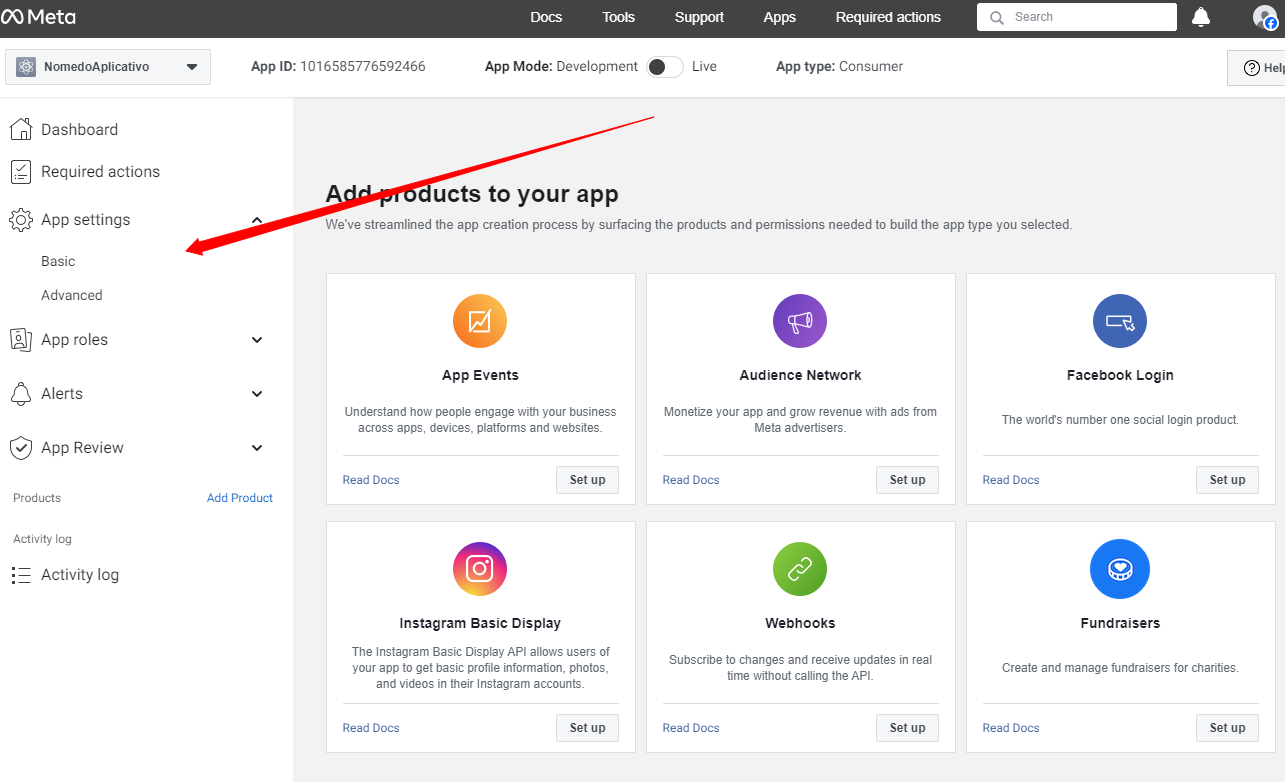1285x782 pixels.
Task: Click the Meta logo
Action: click(38, 17)
